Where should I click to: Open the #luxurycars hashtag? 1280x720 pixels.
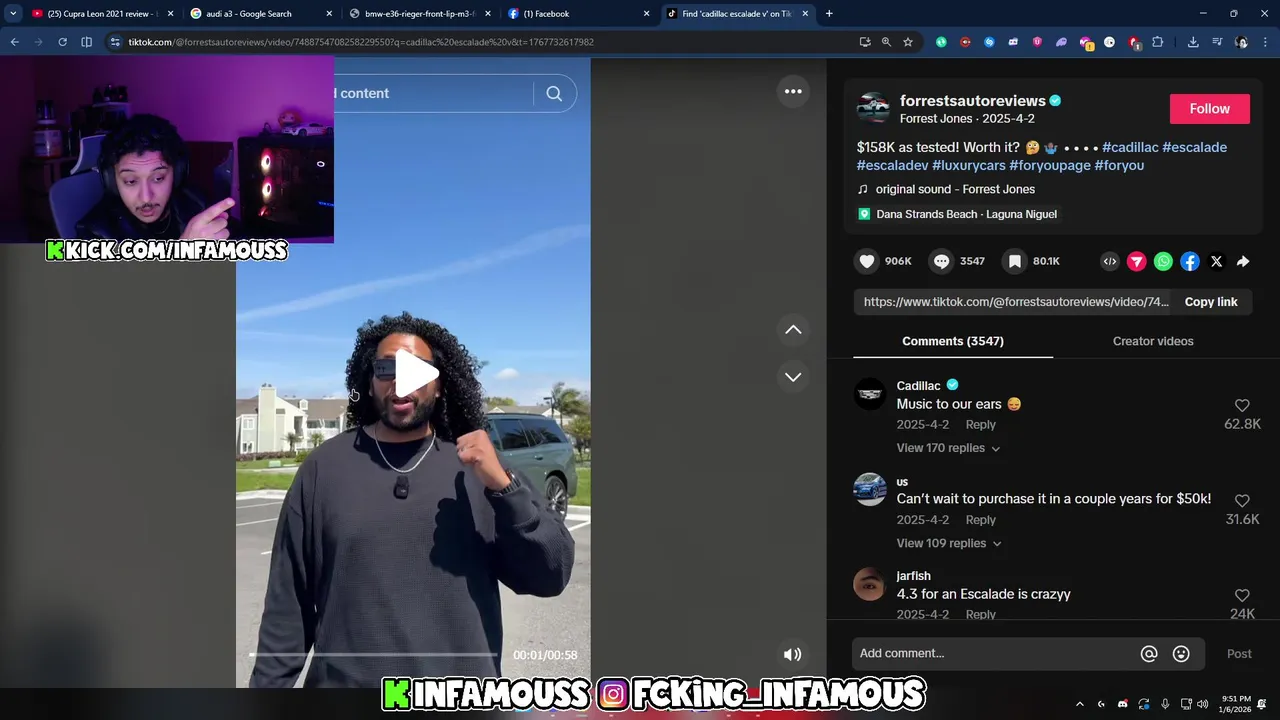tap(968, 165)
